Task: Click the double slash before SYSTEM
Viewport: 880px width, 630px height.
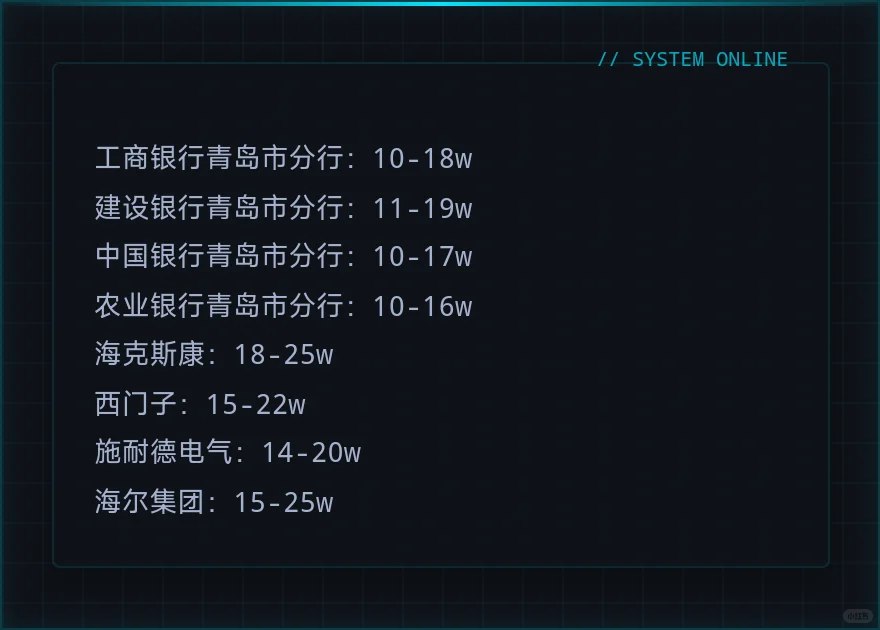Action: [608, 59]
